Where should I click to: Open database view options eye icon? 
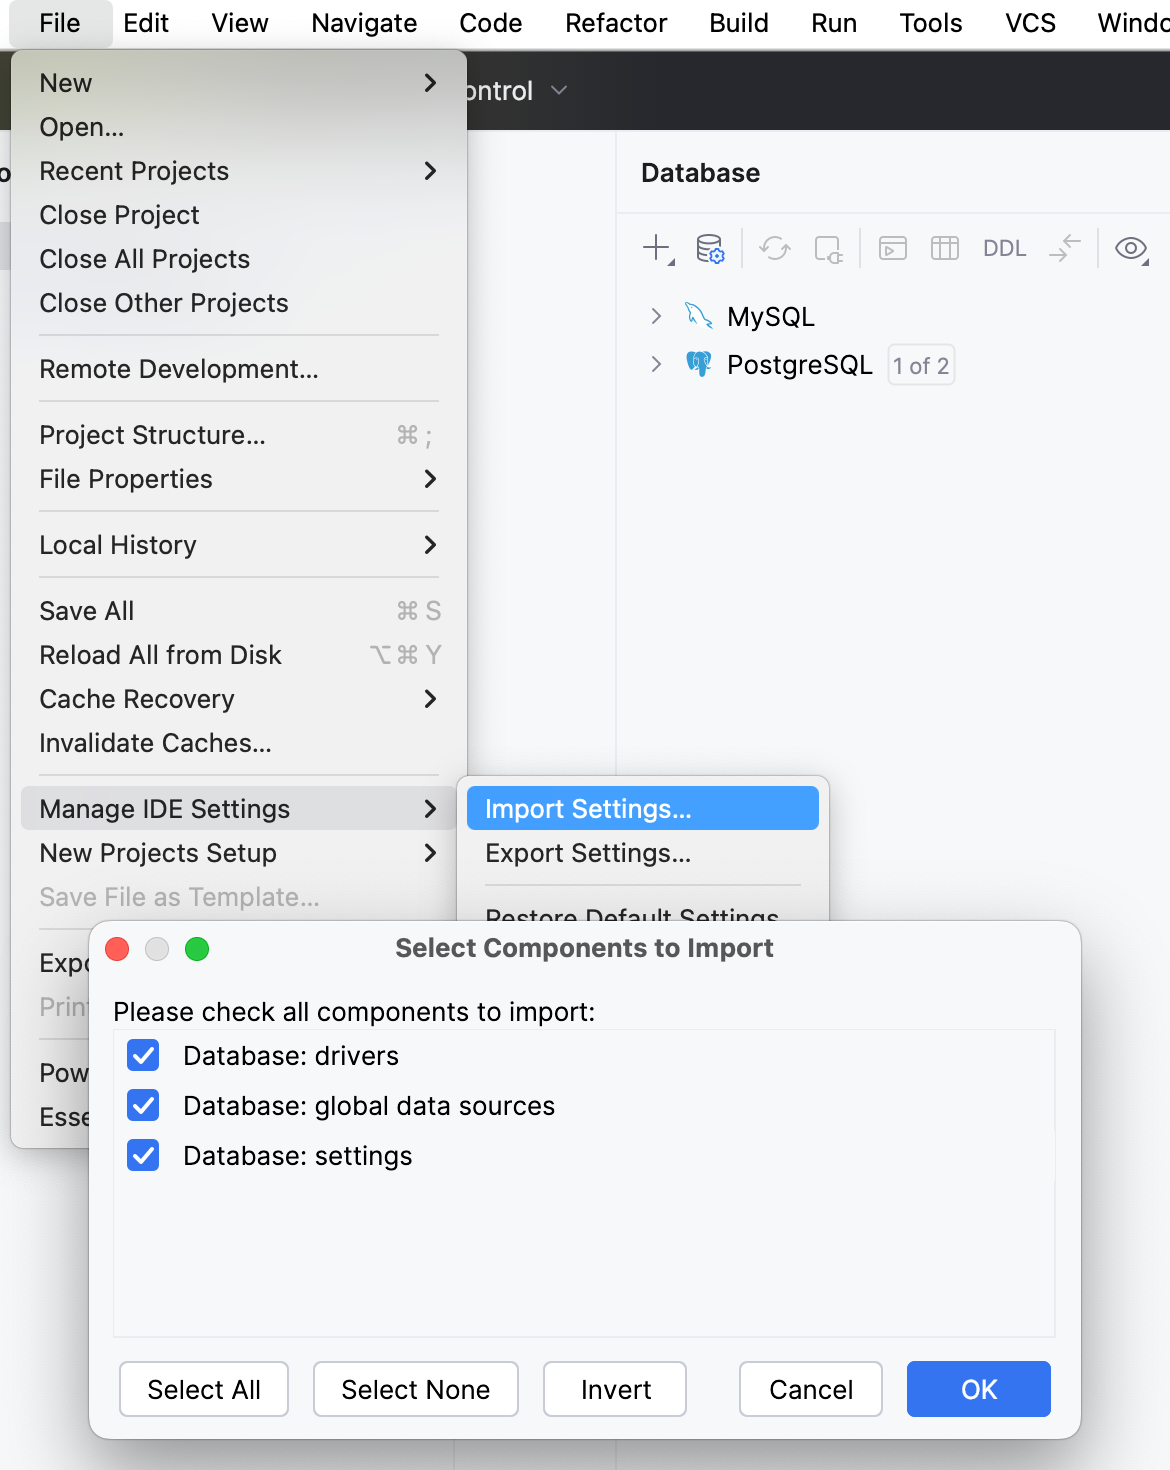1131,250
